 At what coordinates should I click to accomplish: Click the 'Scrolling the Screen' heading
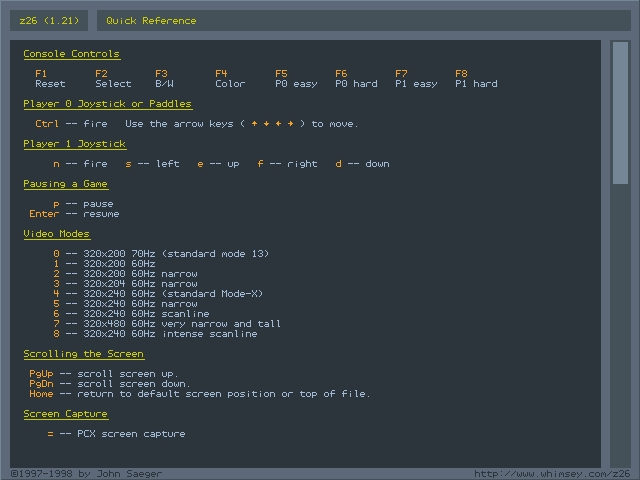83,354
